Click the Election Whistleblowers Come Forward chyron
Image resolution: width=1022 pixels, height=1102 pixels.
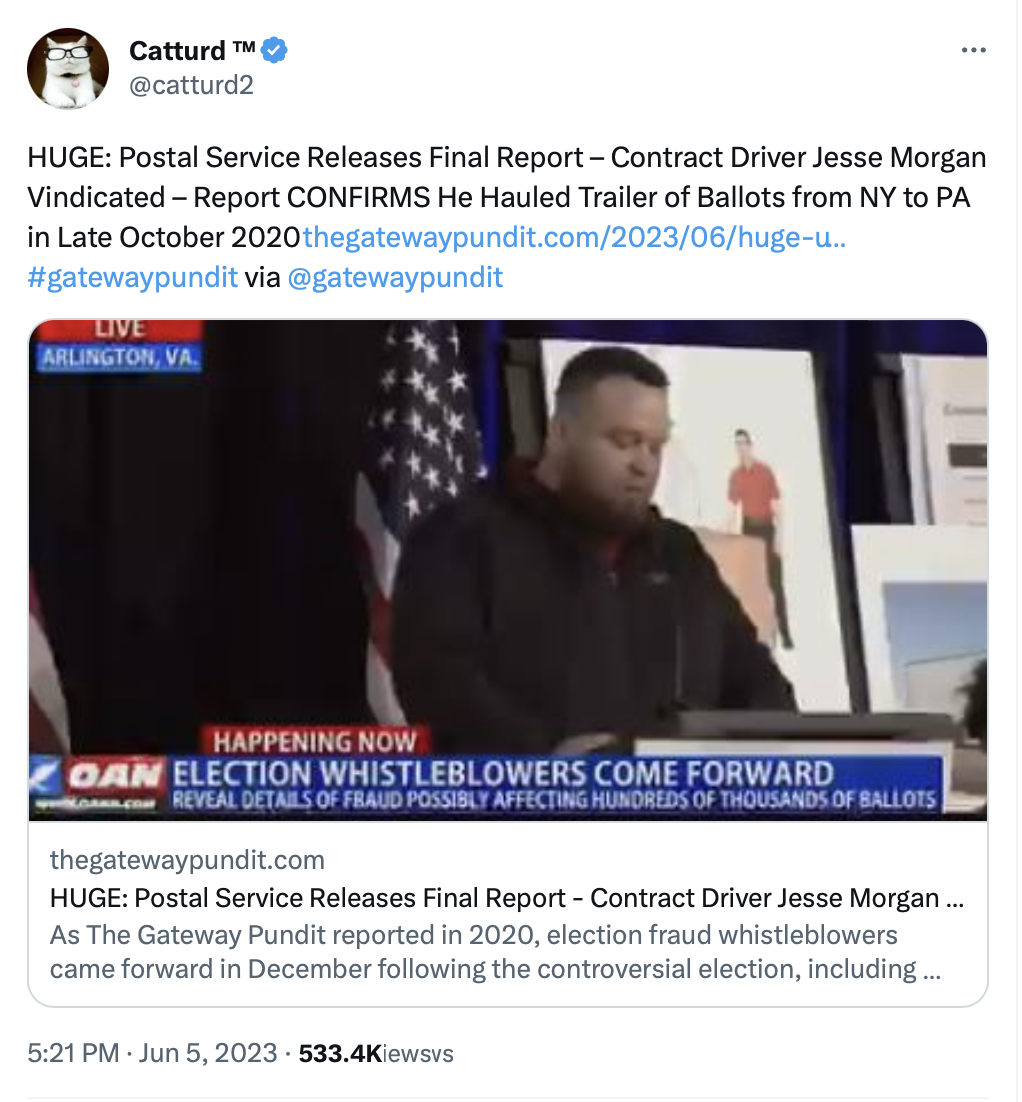555,784
